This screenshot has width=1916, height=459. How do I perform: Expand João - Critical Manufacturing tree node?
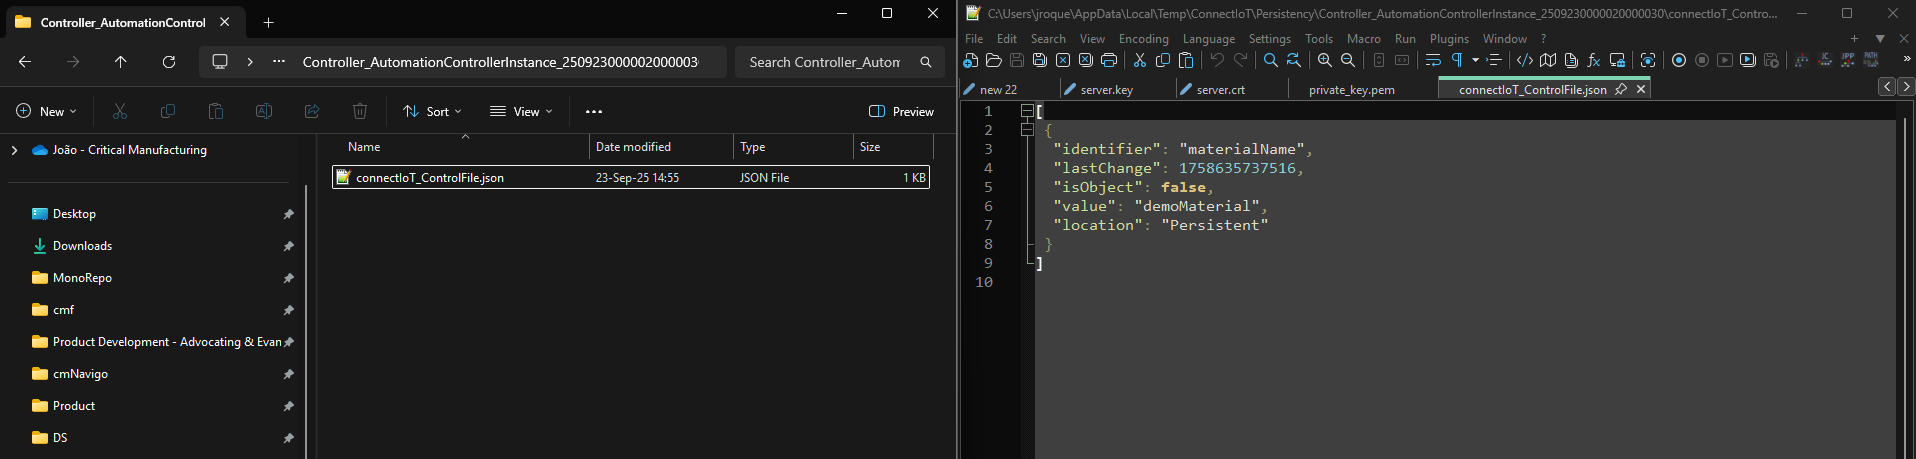click(14, 150)
